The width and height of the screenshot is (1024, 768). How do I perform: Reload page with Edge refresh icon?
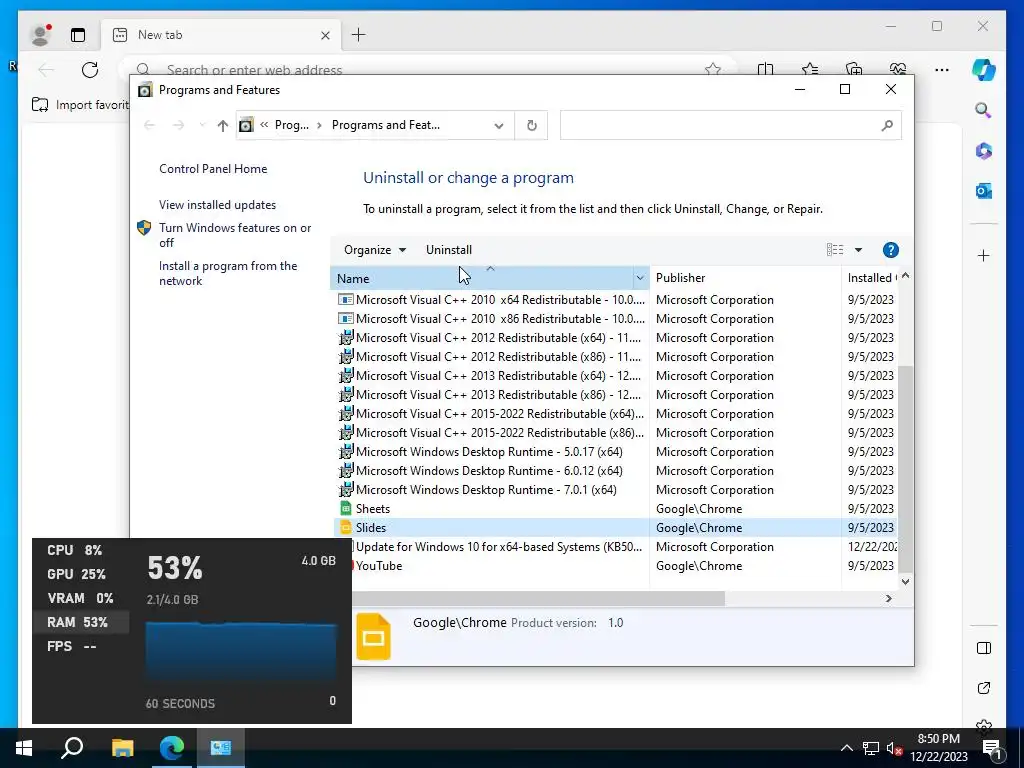pyautogui.click(x=90, y=69)
